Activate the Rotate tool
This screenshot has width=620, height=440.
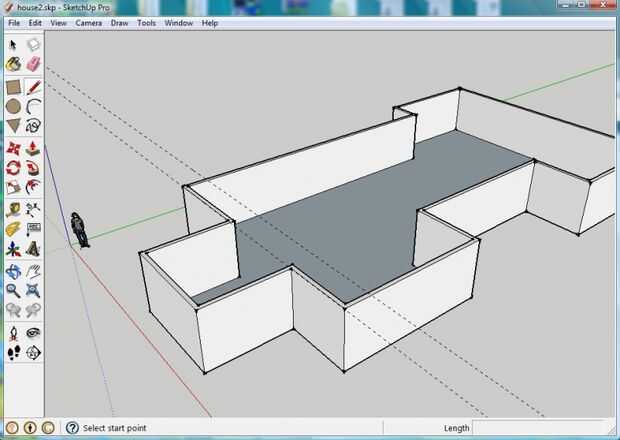click(13, 168)
